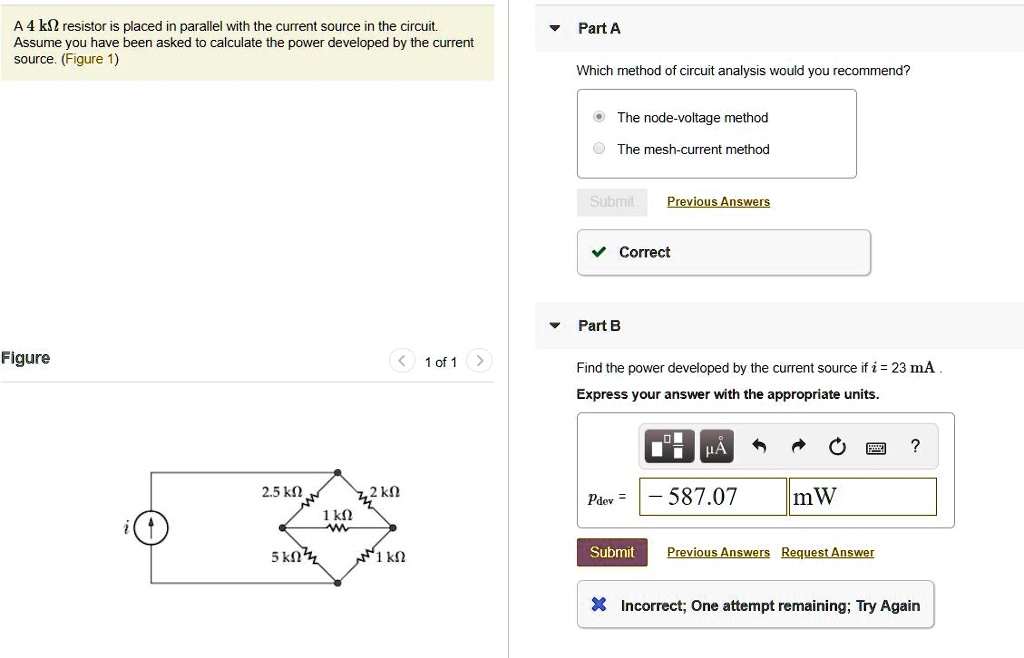Viewport: 1024px width, 658px height.
Task: Click Request Answer for Part B
Action: pos(827,552)
